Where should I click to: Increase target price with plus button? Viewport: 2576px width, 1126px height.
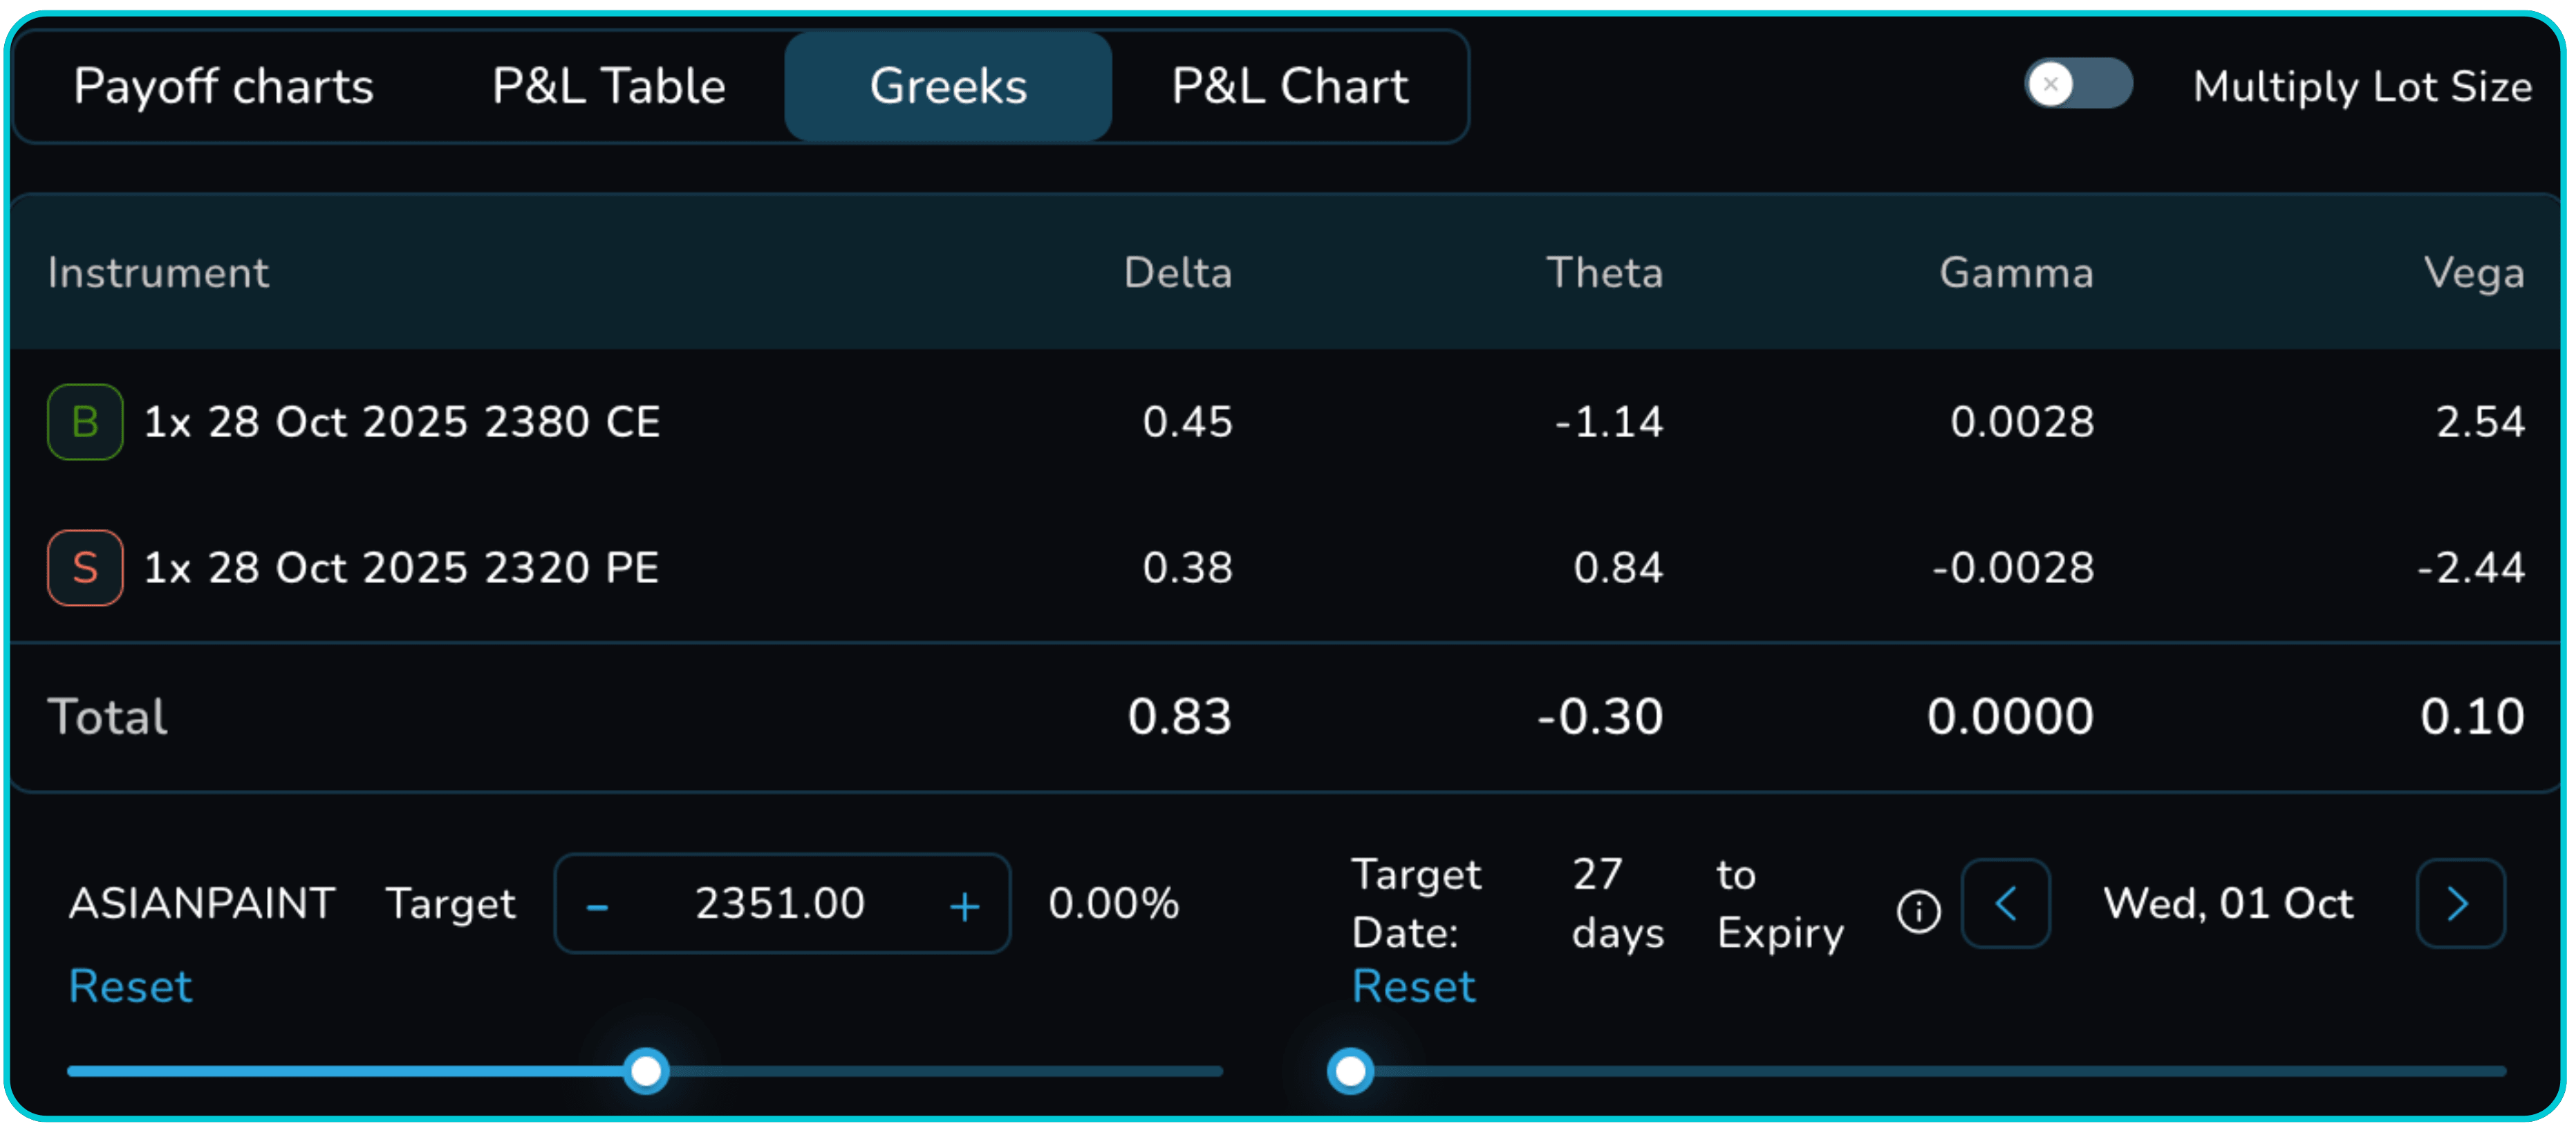pyautogui.click(x=964, y=906)
